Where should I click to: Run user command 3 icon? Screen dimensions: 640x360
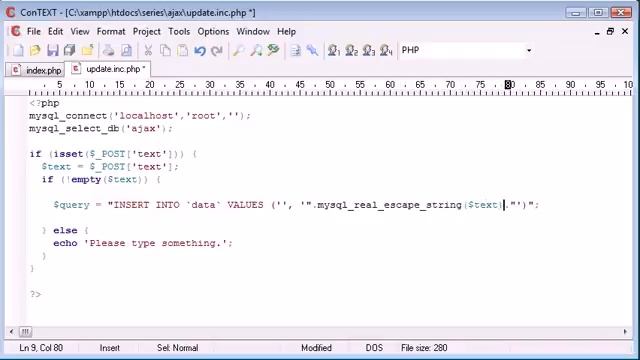coord(369,51)
